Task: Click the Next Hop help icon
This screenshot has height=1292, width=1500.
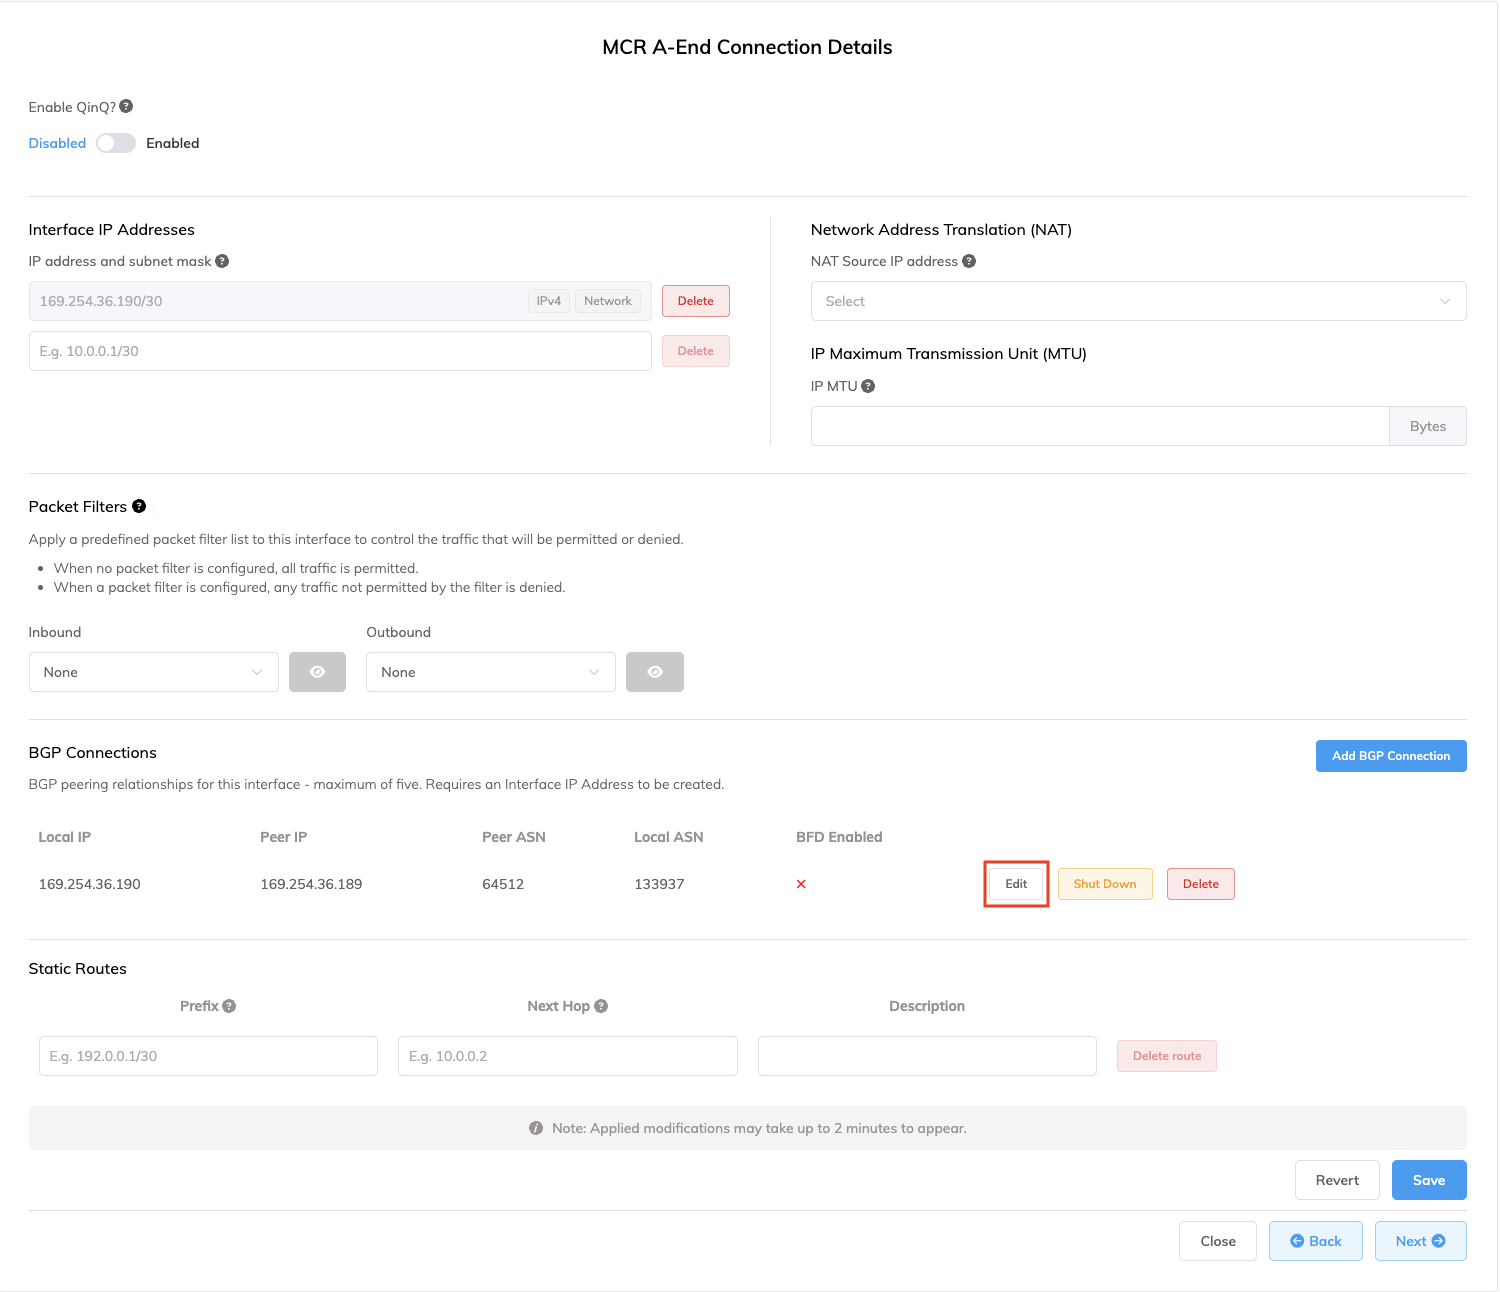Action: click(x=601, y=1006)
